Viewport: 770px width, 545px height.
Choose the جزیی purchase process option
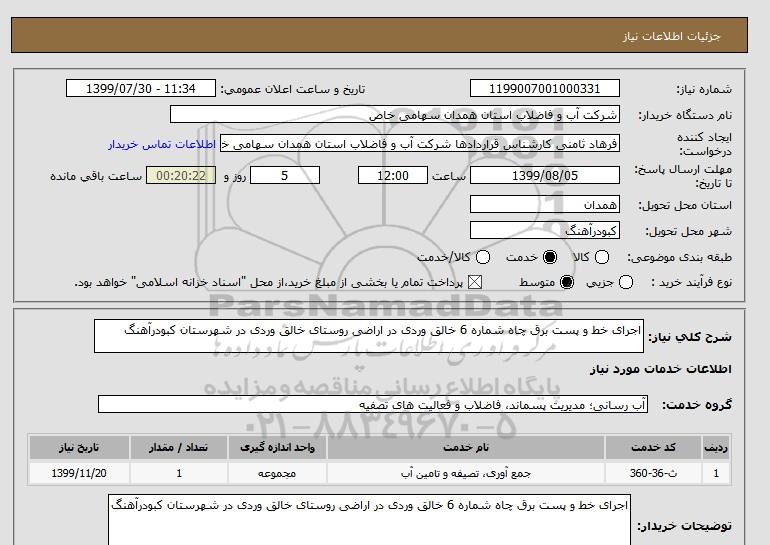coord(626,282)
